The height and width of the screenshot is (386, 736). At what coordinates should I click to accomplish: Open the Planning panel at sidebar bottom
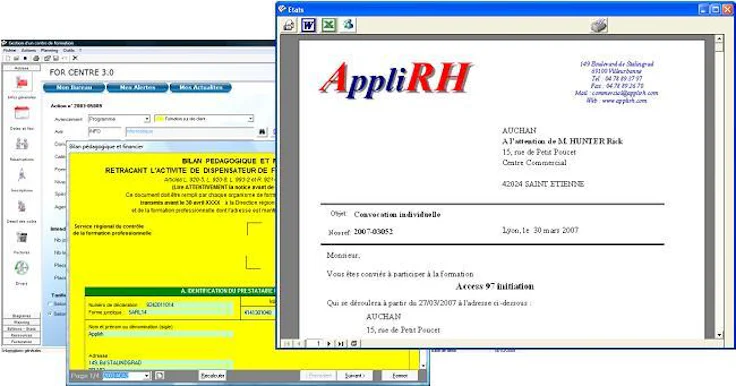click(x=22, y=323)
